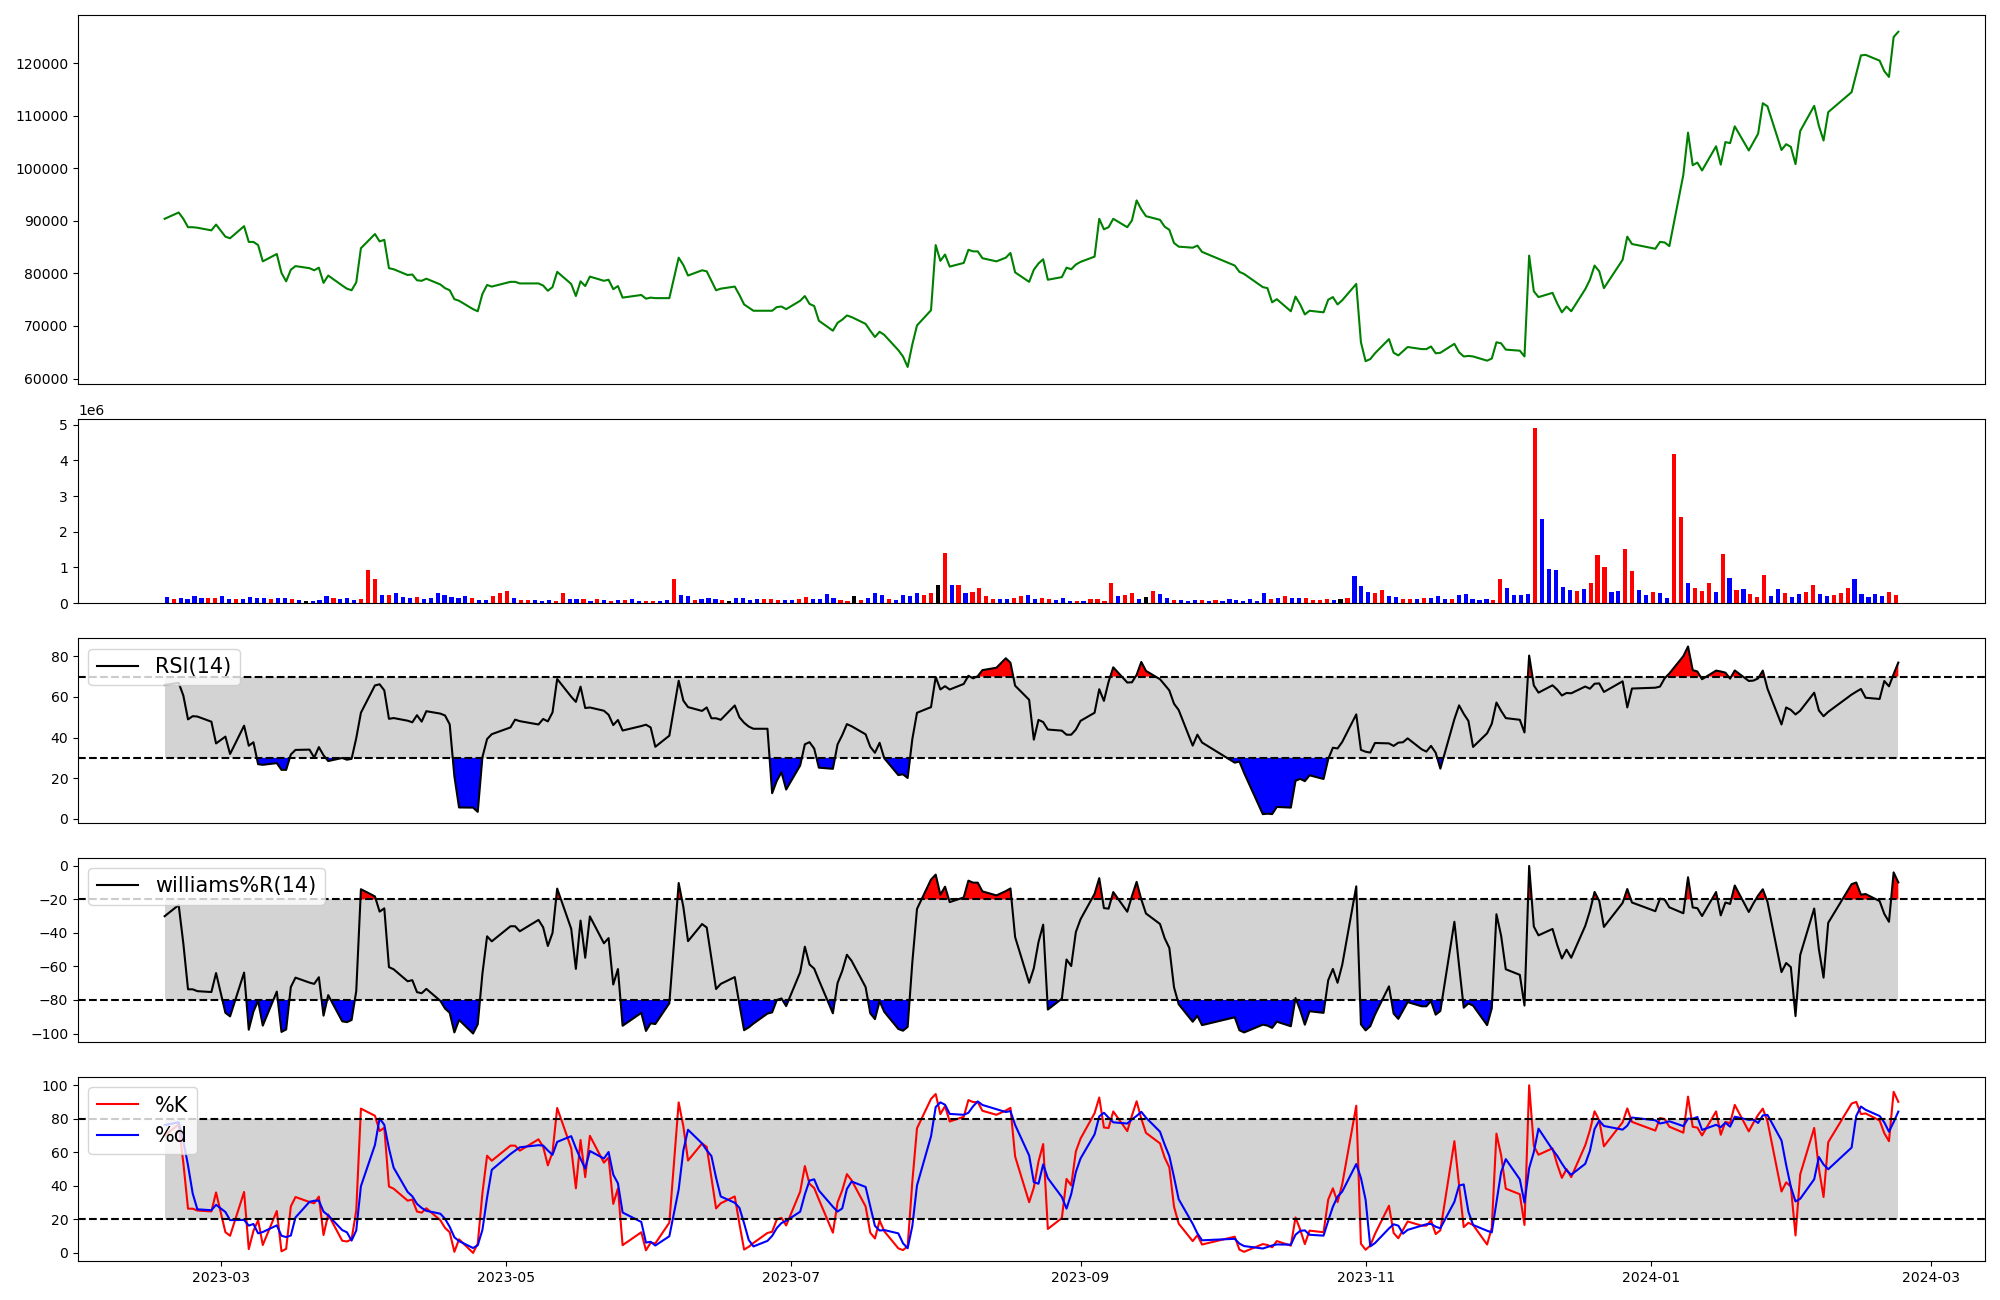The image size is (2000, 1300).
Task: Click the williams%R(14) legend label
Action: [x=235, y=885]
